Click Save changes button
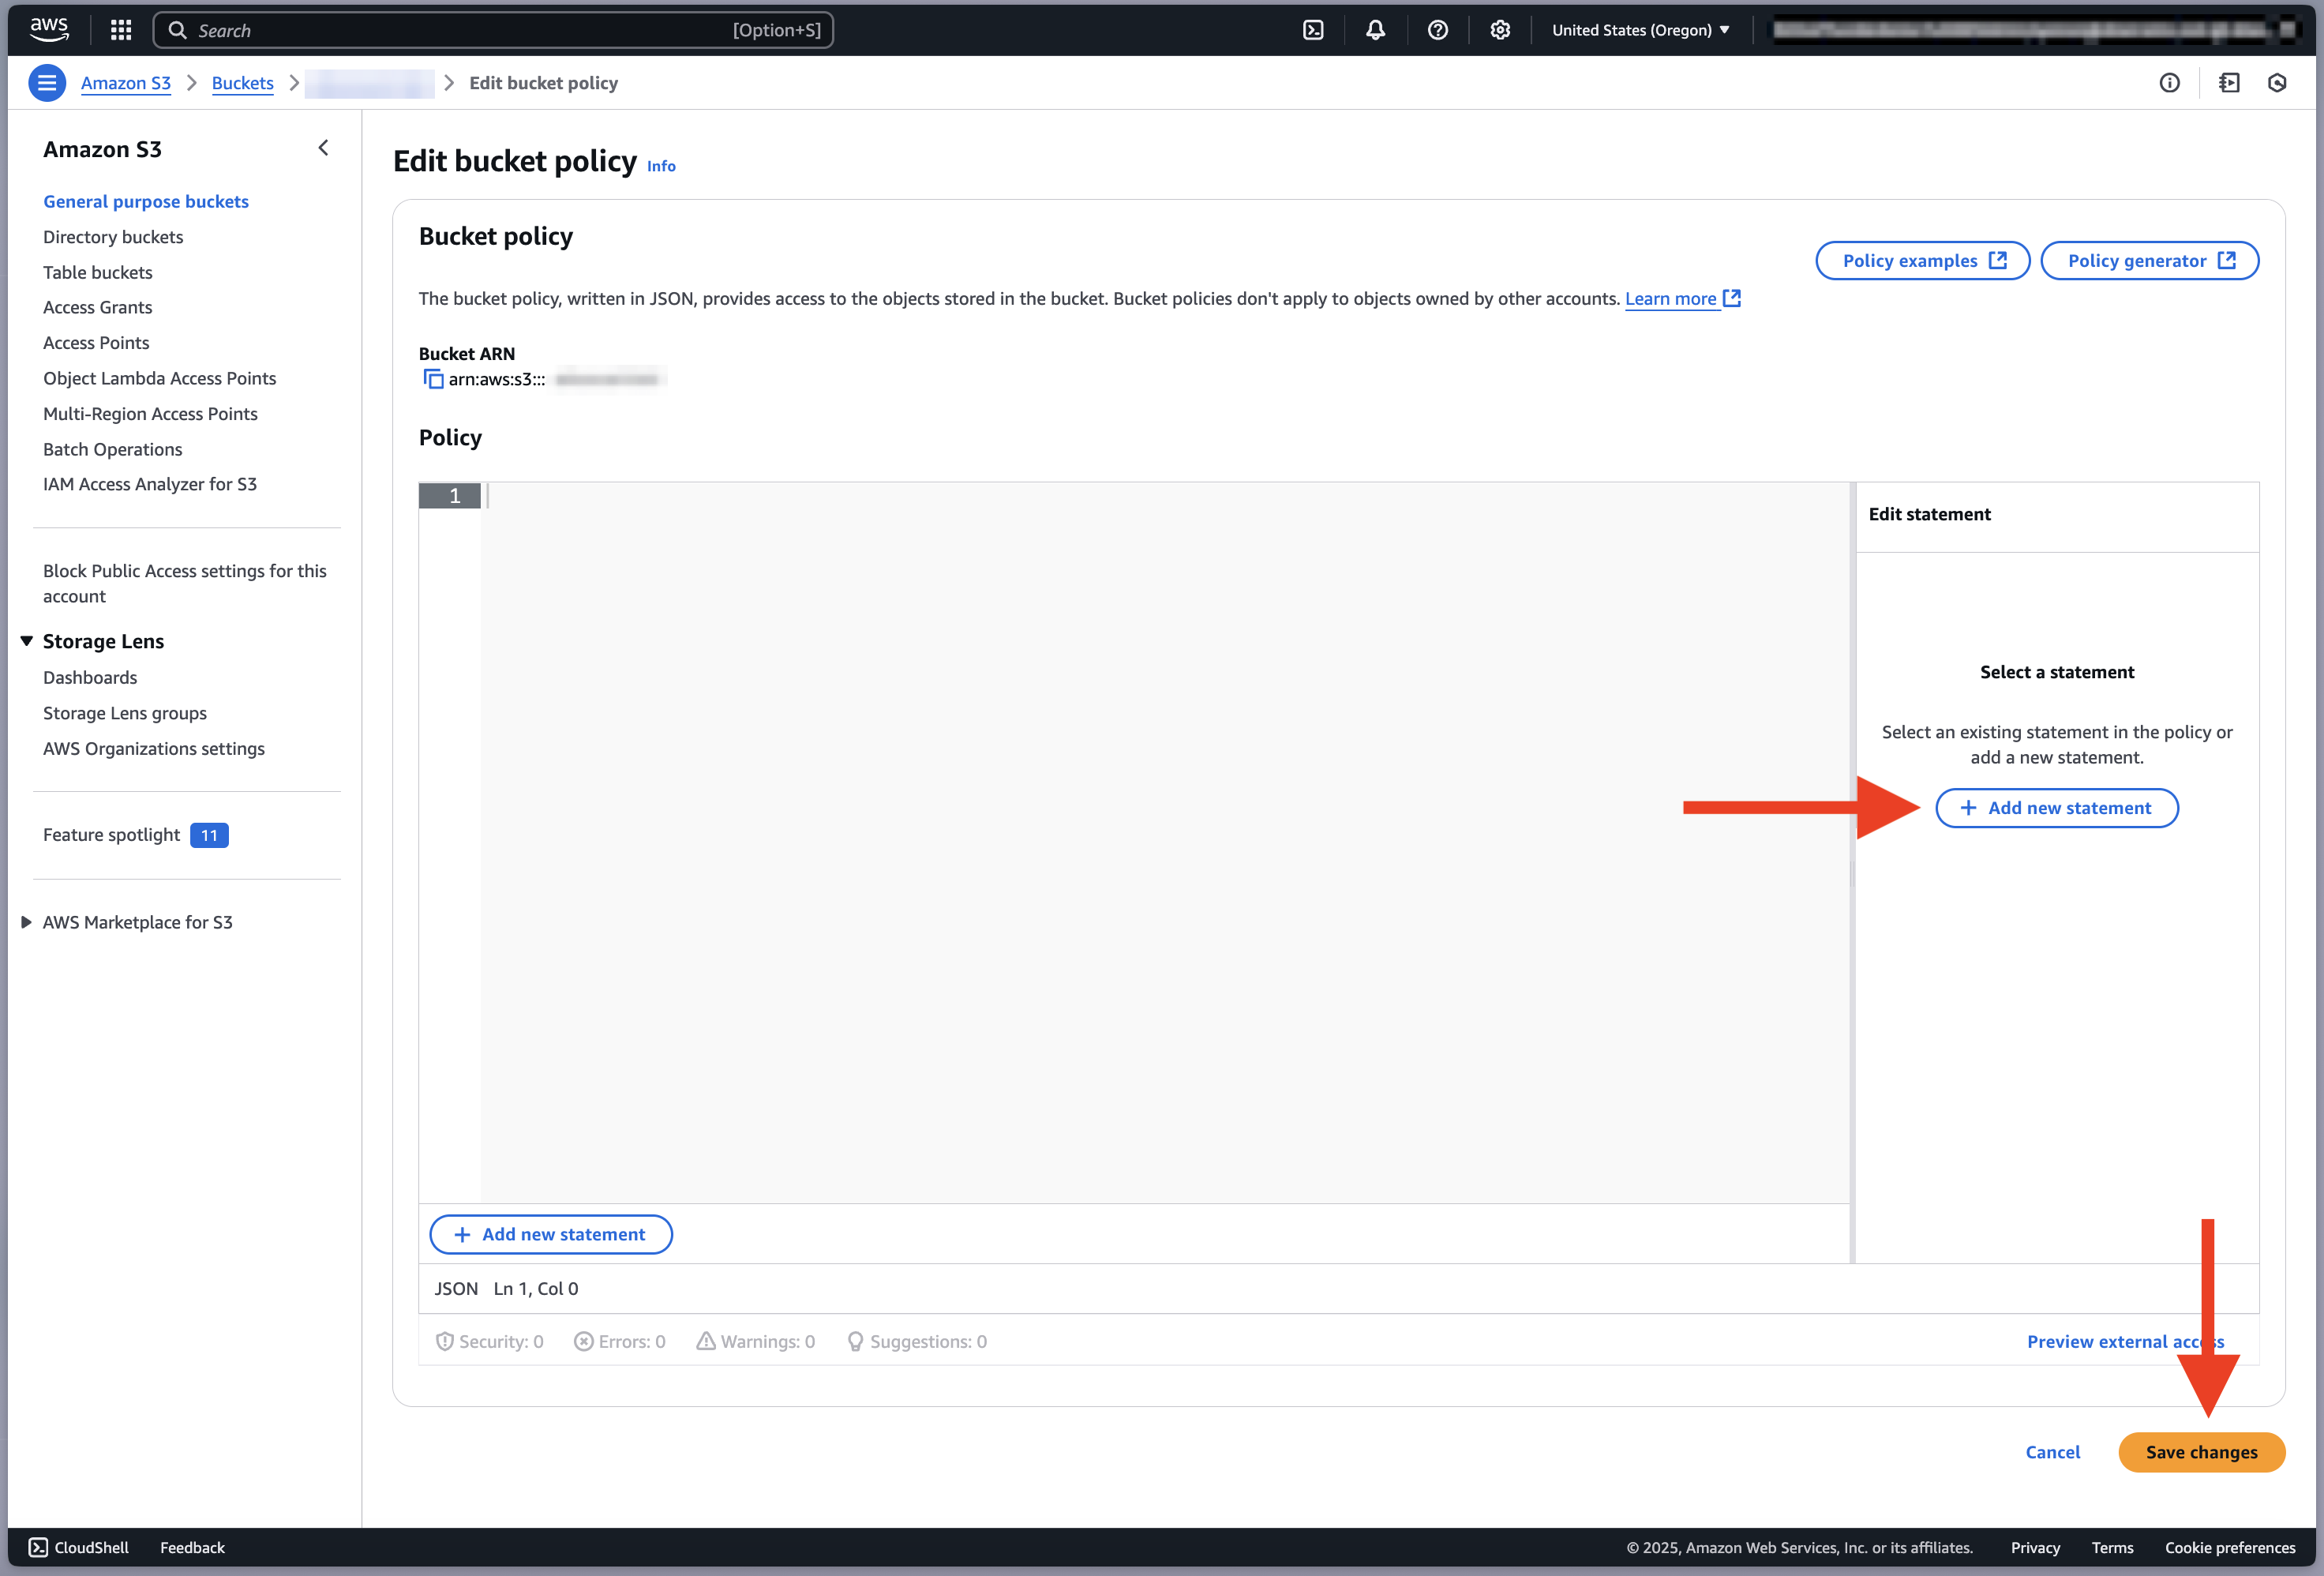2324x1576 pixels. point(2201,1452)
